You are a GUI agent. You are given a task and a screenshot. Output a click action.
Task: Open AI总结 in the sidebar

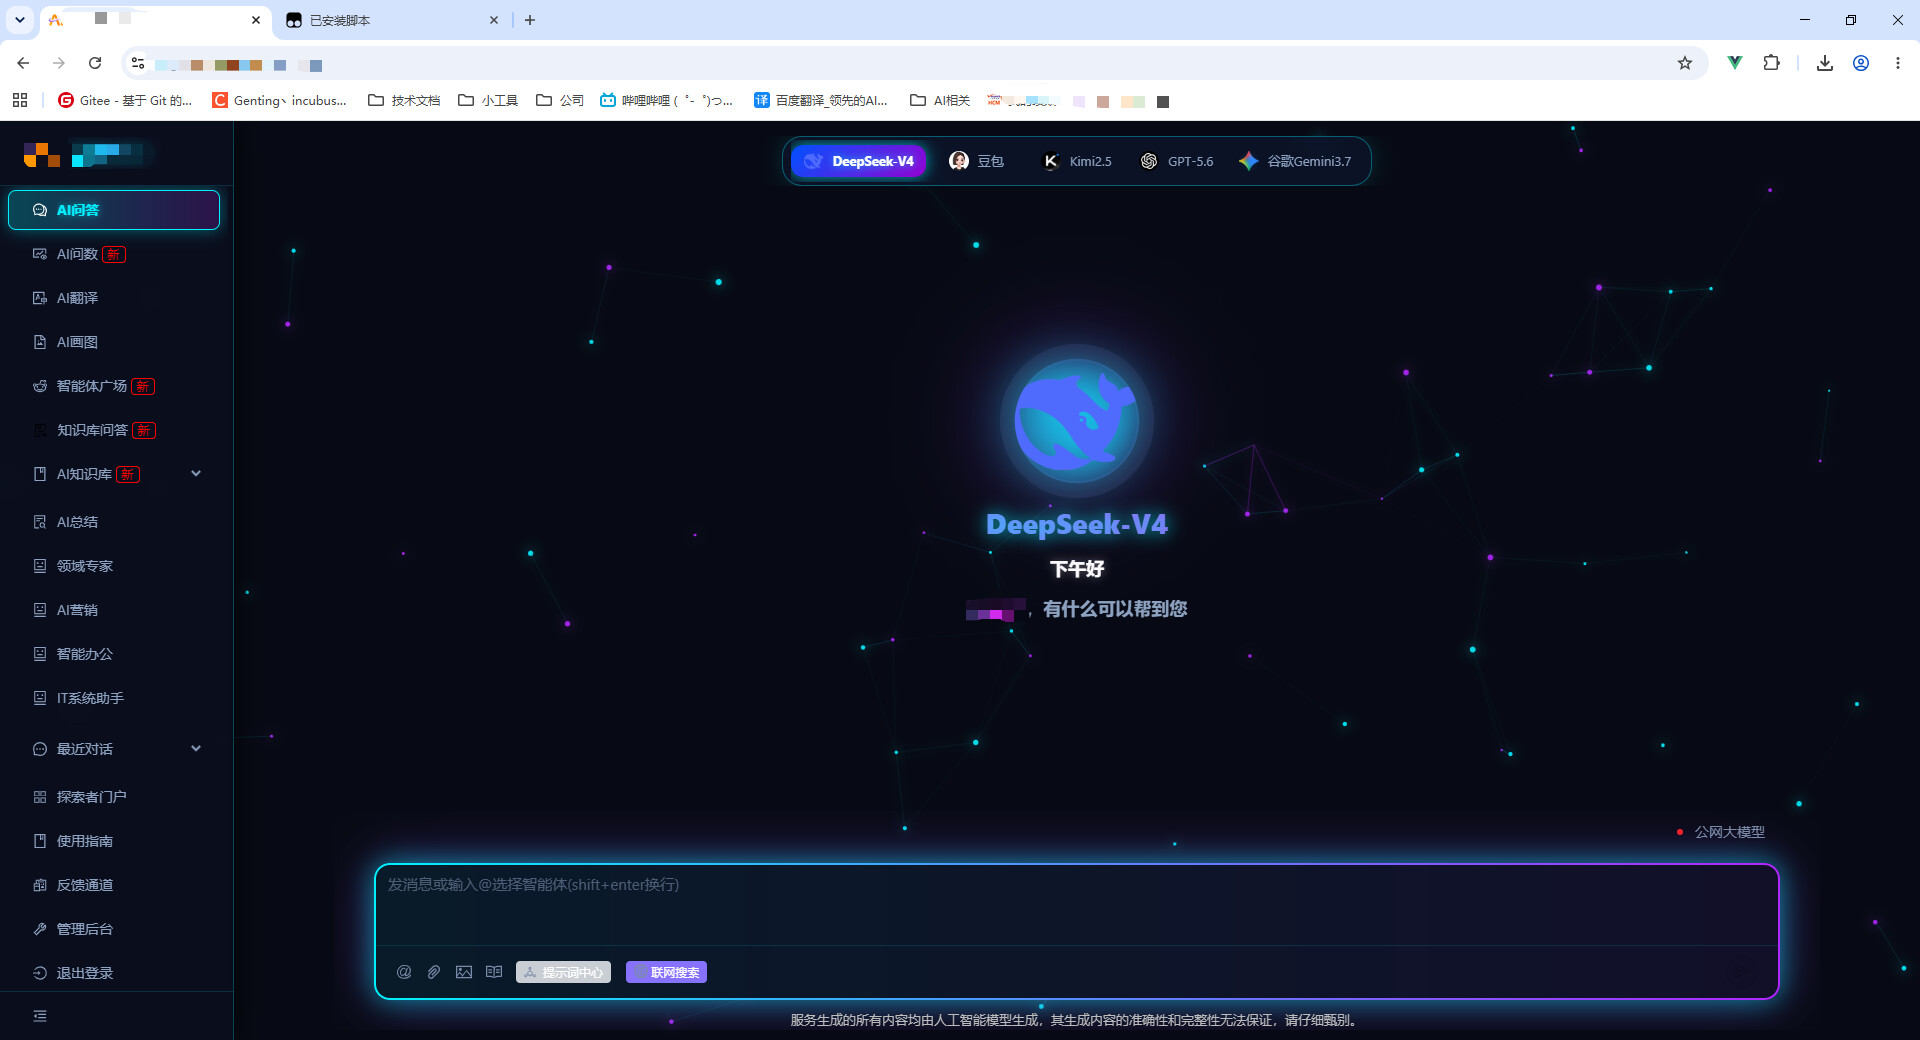tap(114, 522)
